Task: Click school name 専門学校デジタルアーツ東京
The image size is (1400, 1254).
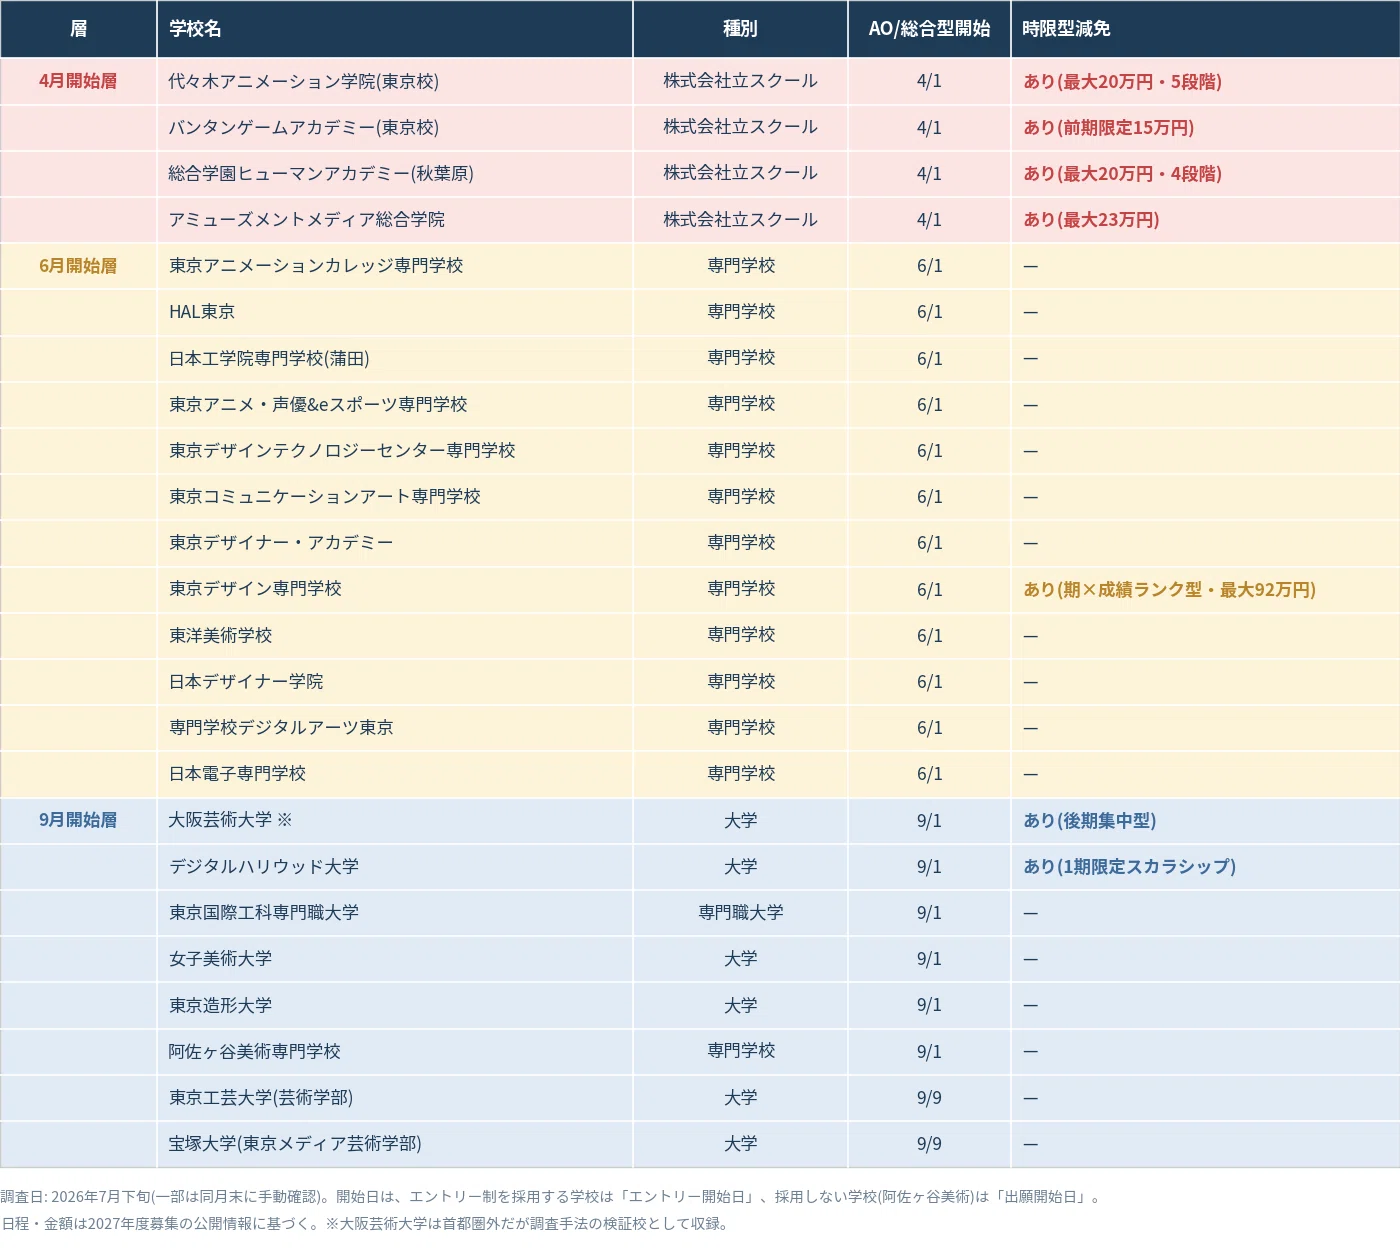Action: click(281, 728)
